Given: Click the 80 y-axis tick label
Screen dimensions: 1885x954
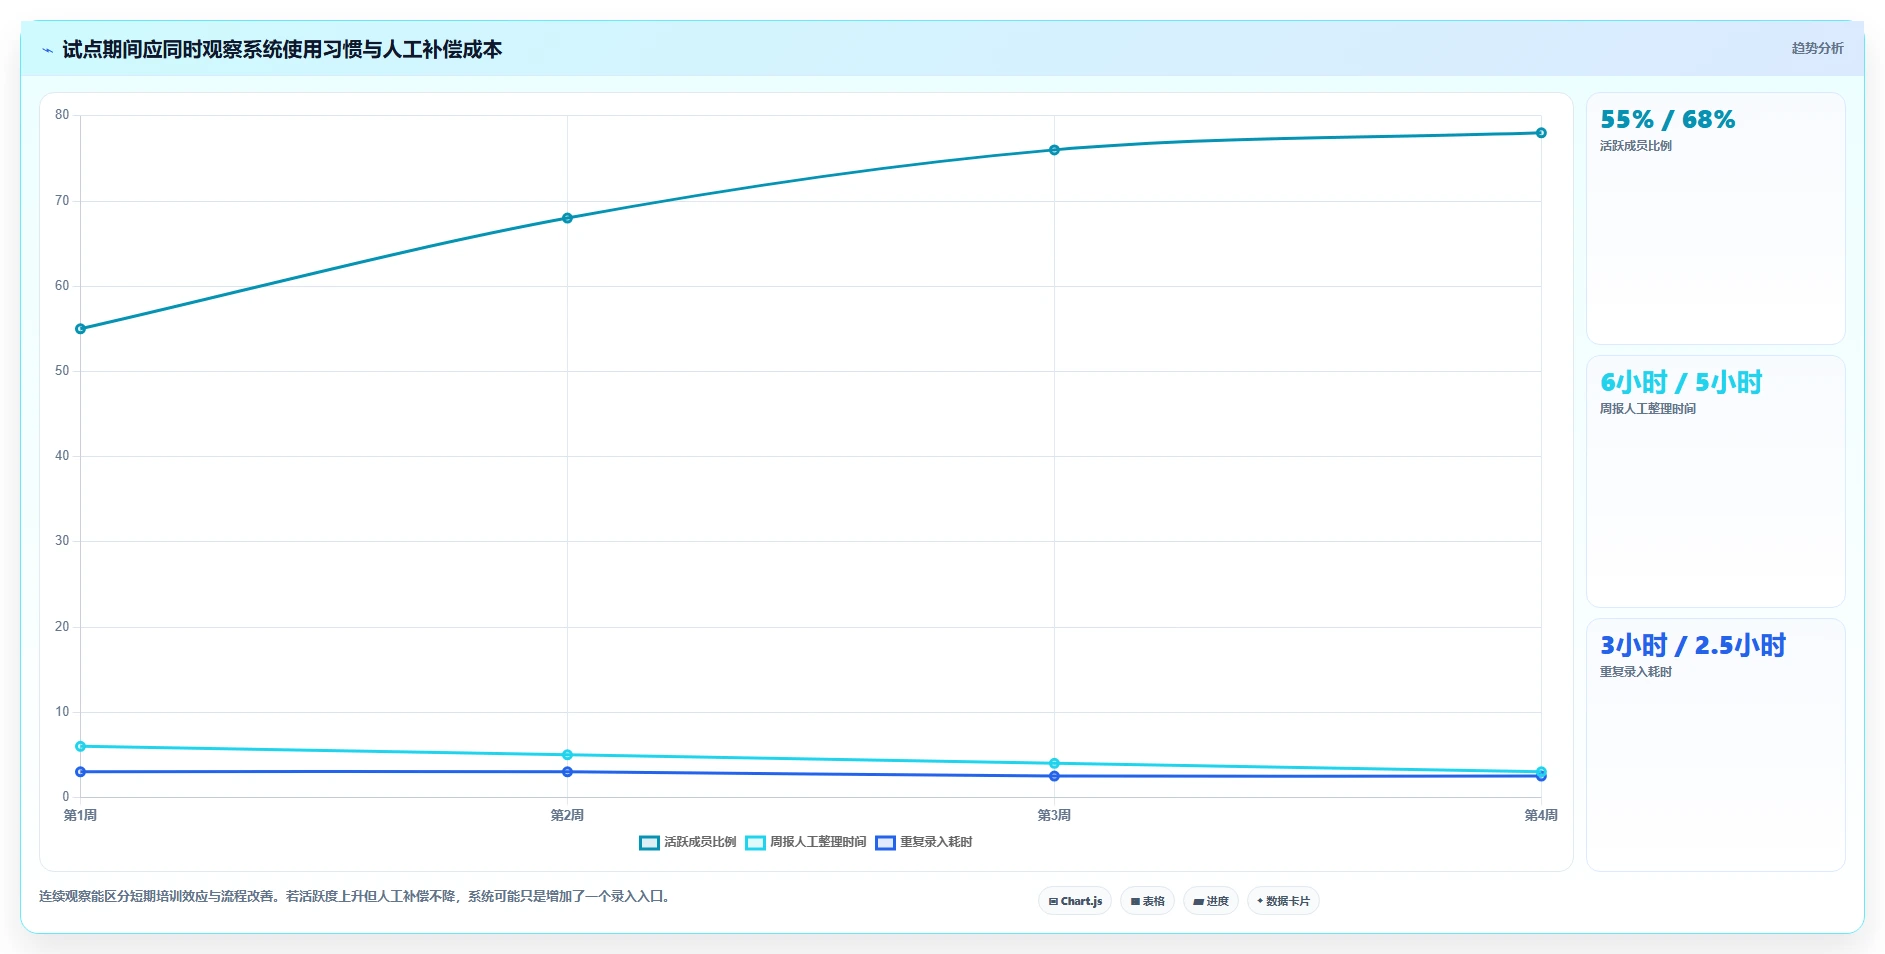Looking at the screenshot, I should coord(62,115).
